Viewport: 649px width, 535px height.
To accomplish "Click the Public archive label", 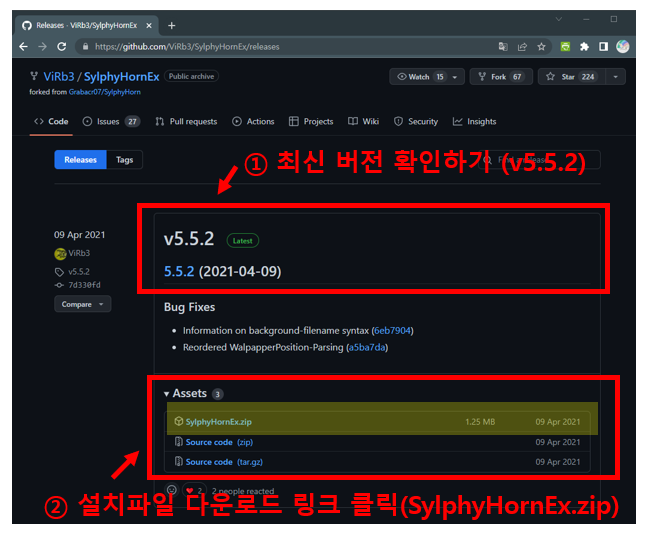I will coord(191,77).
